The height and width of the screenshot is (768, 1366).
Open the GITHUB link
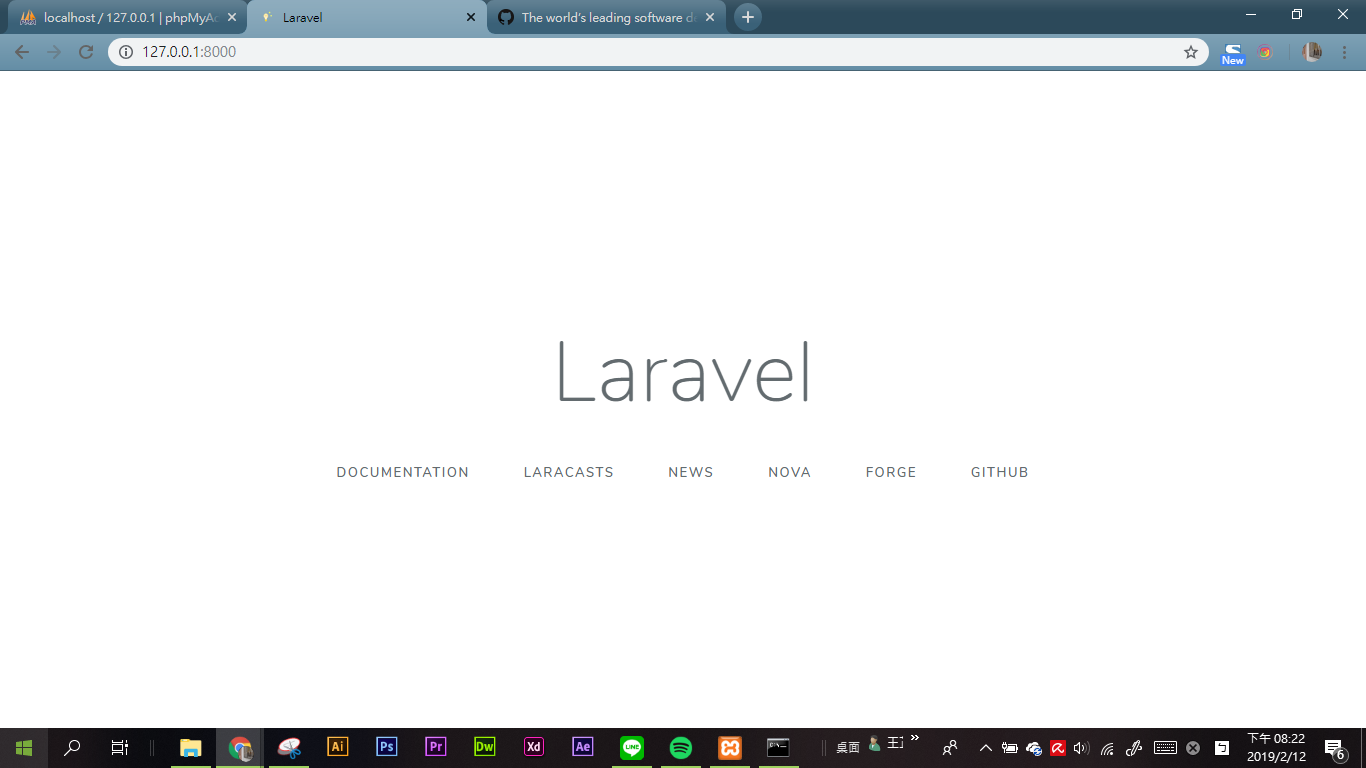click(x=999, y=472)
